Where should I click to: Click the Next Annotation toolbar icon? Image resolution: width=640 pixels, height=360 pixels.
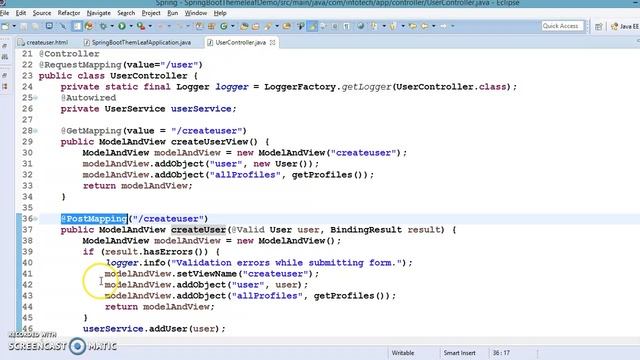coord(374,26)
